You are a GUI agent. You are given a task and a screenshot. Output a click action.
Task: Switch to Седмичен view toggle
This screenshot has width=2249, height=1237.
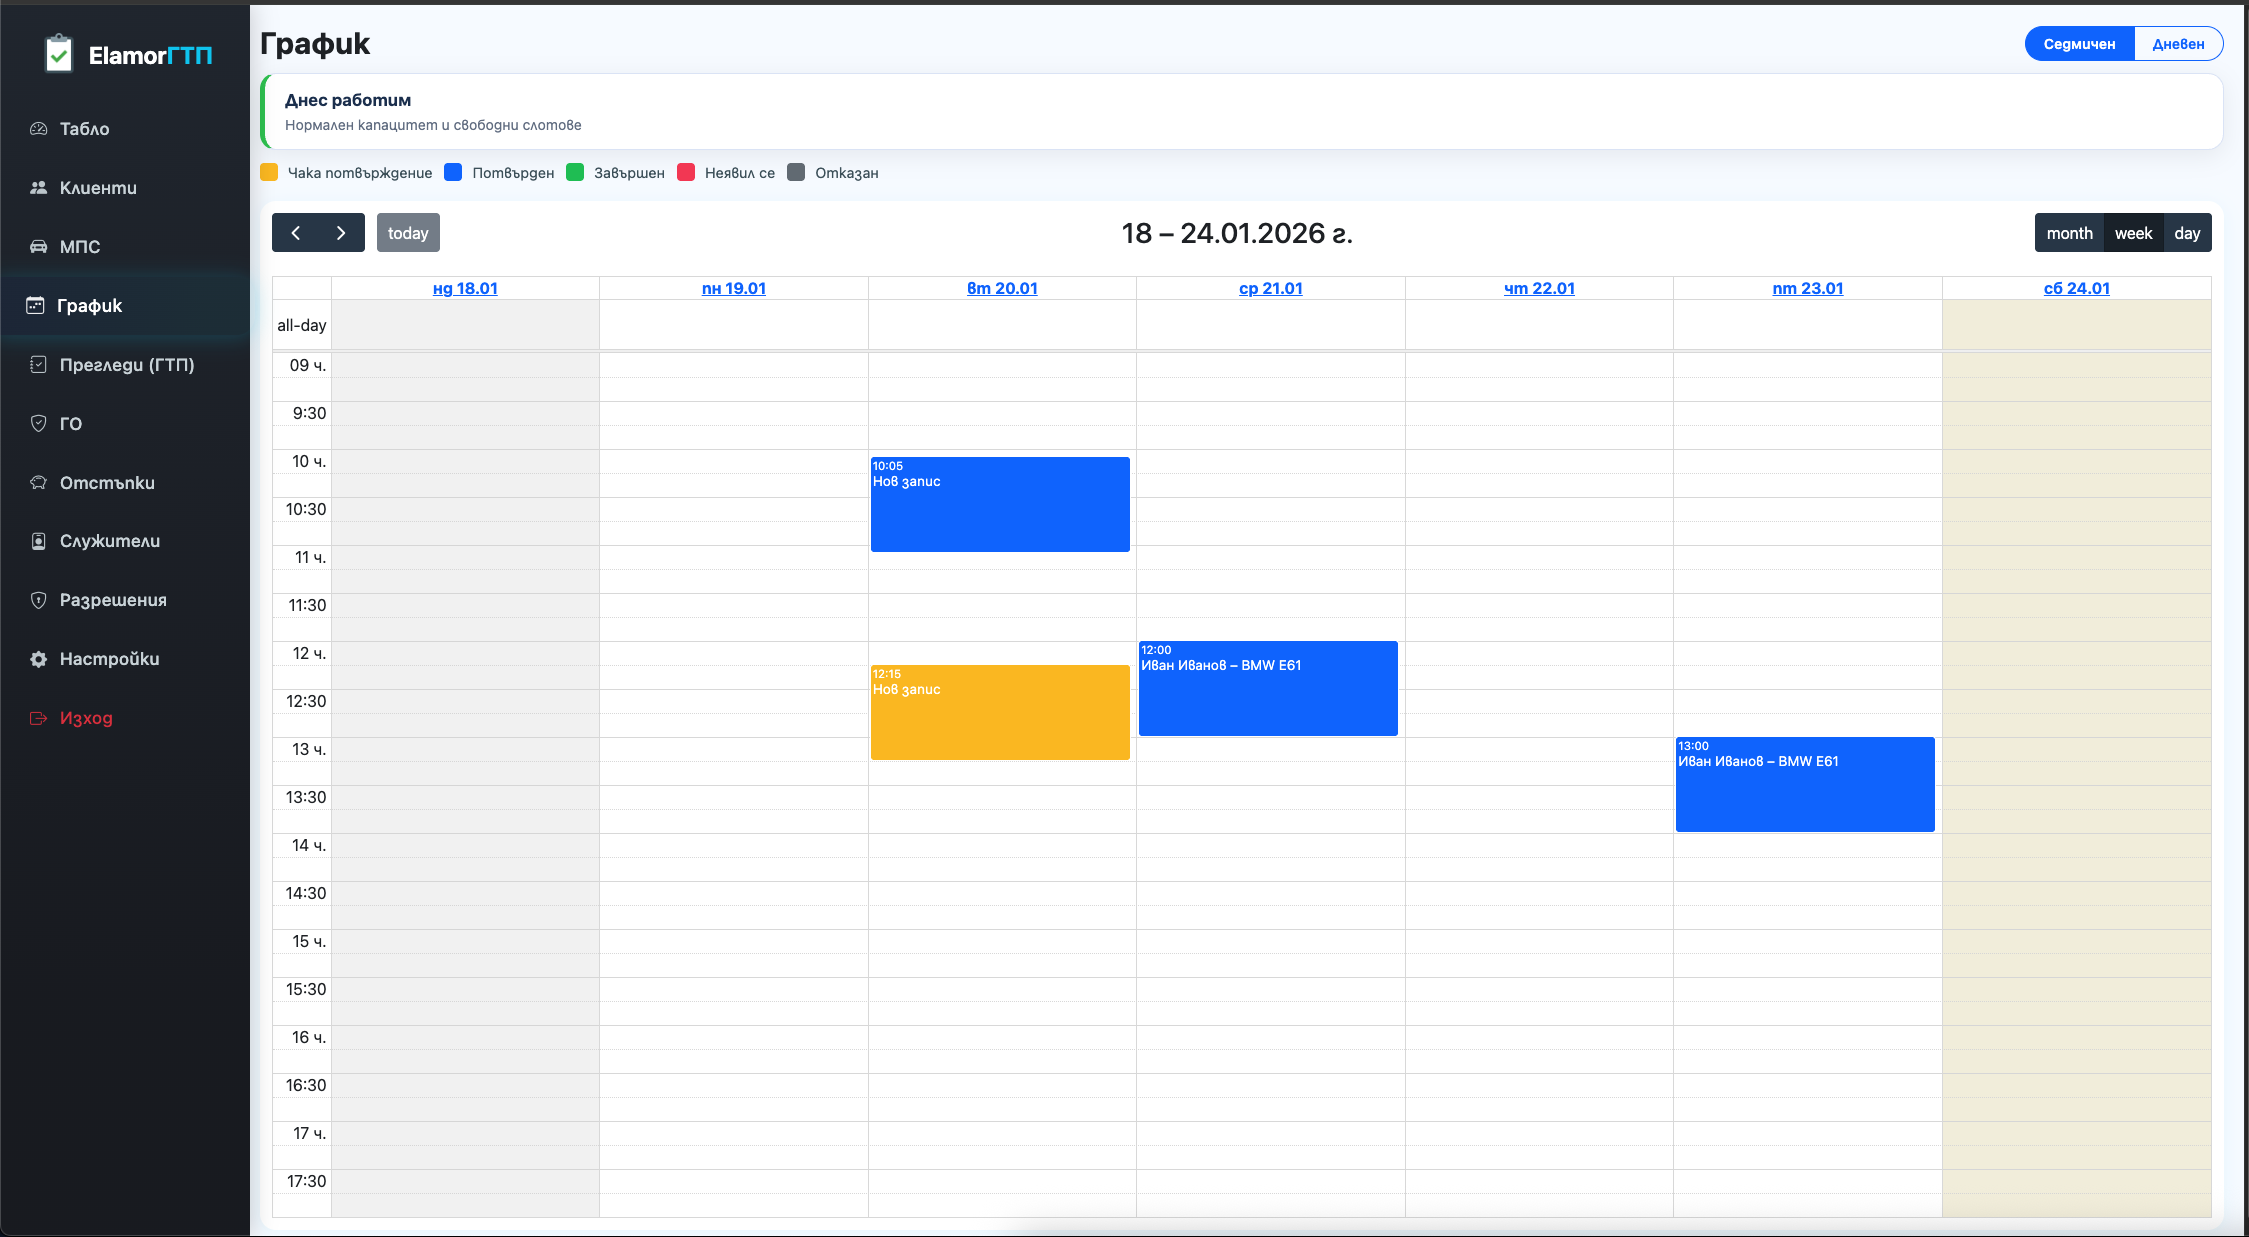2079,44
